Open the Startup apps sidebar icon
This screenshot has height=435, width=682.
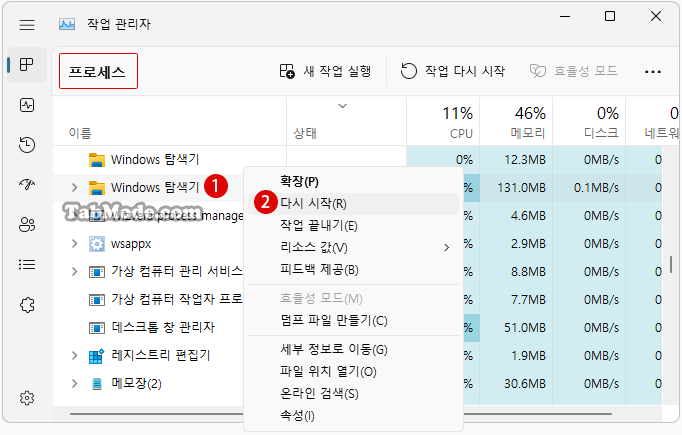coord(27,185)
